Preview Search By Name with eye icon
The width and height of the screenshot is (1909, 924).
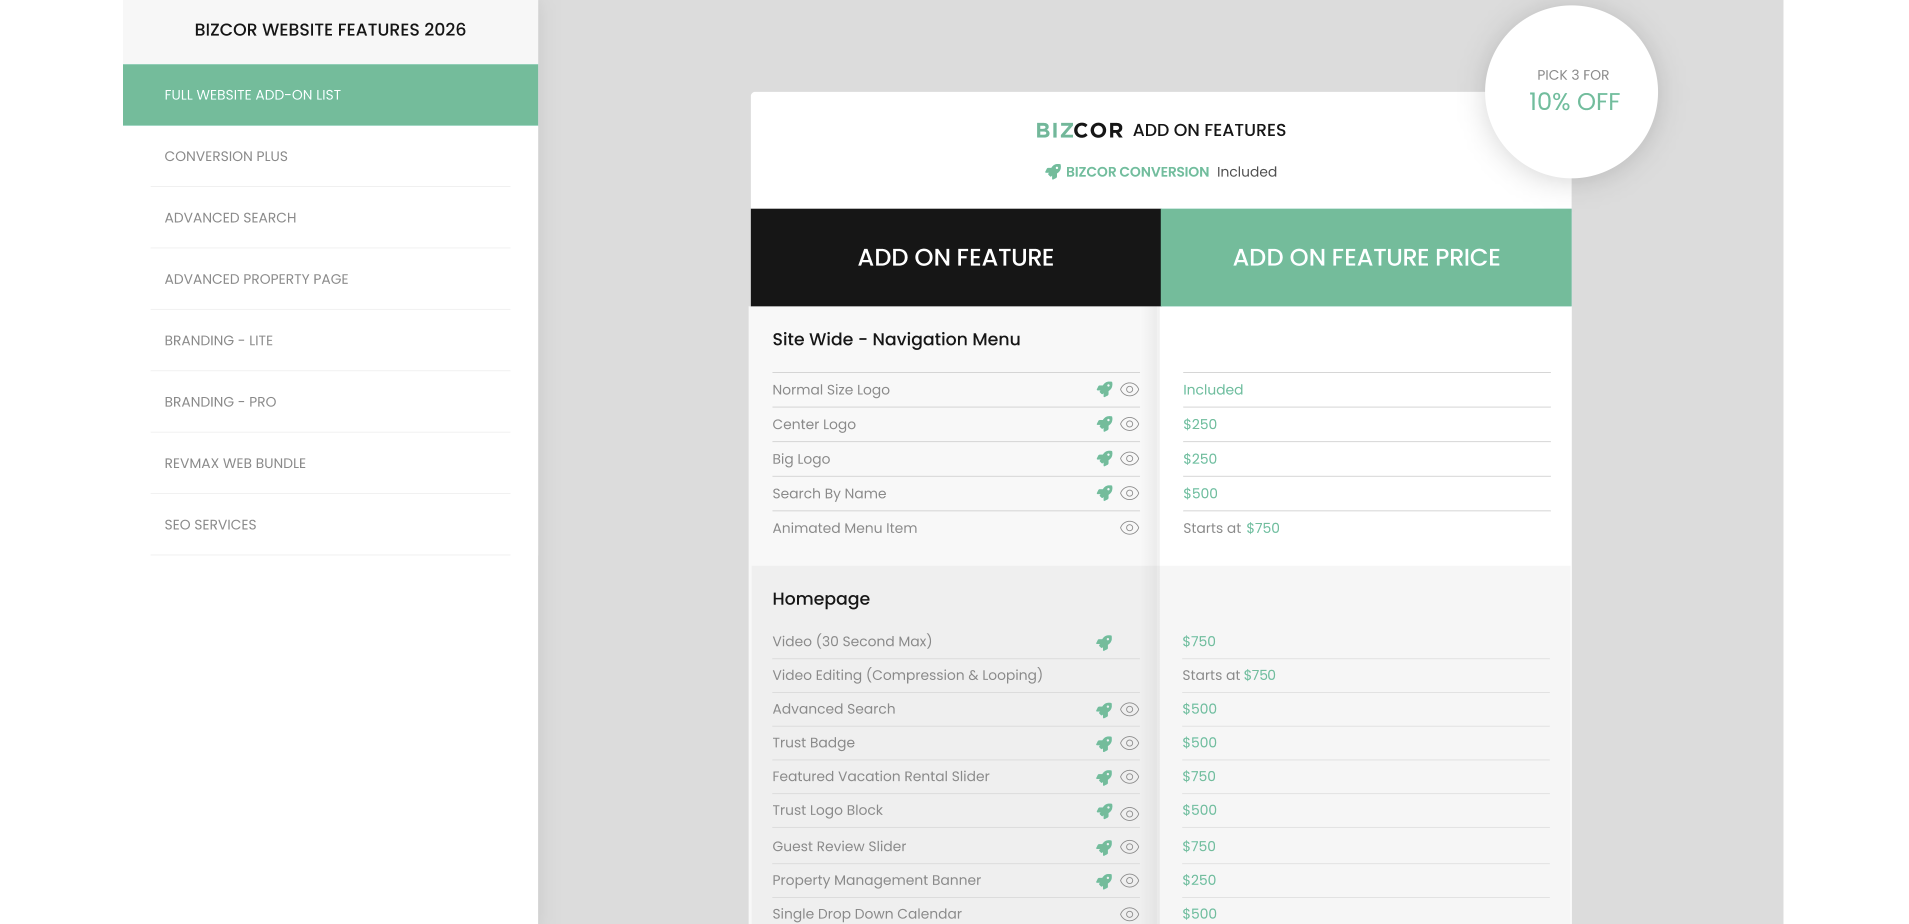[x=1130, y=493]
